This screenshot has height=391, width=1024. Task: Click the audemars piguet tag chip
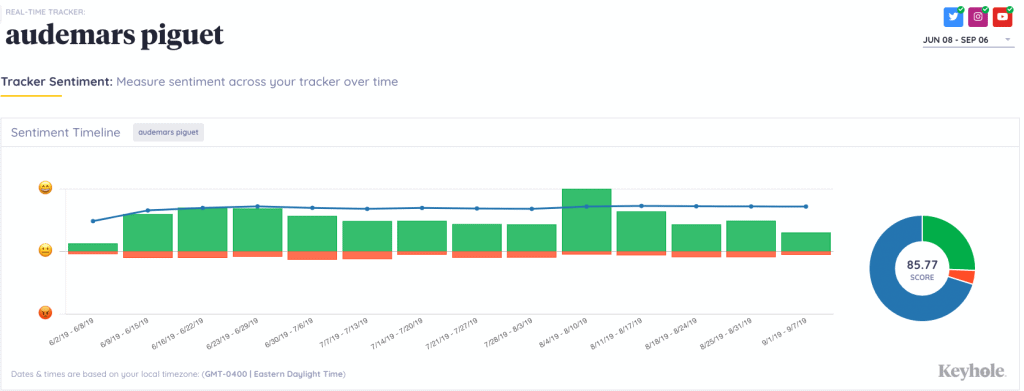click(168, 132)
